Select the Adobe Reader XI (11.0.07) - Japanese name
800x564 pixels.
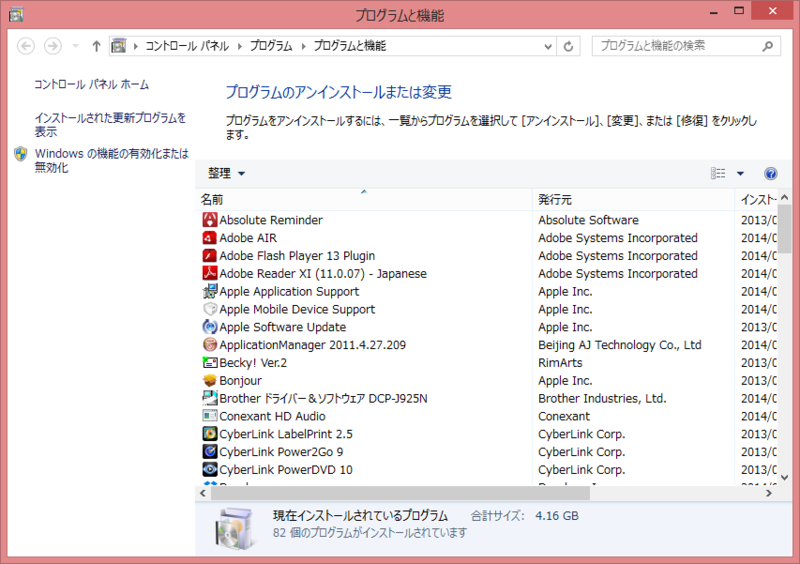click(323, 274)
